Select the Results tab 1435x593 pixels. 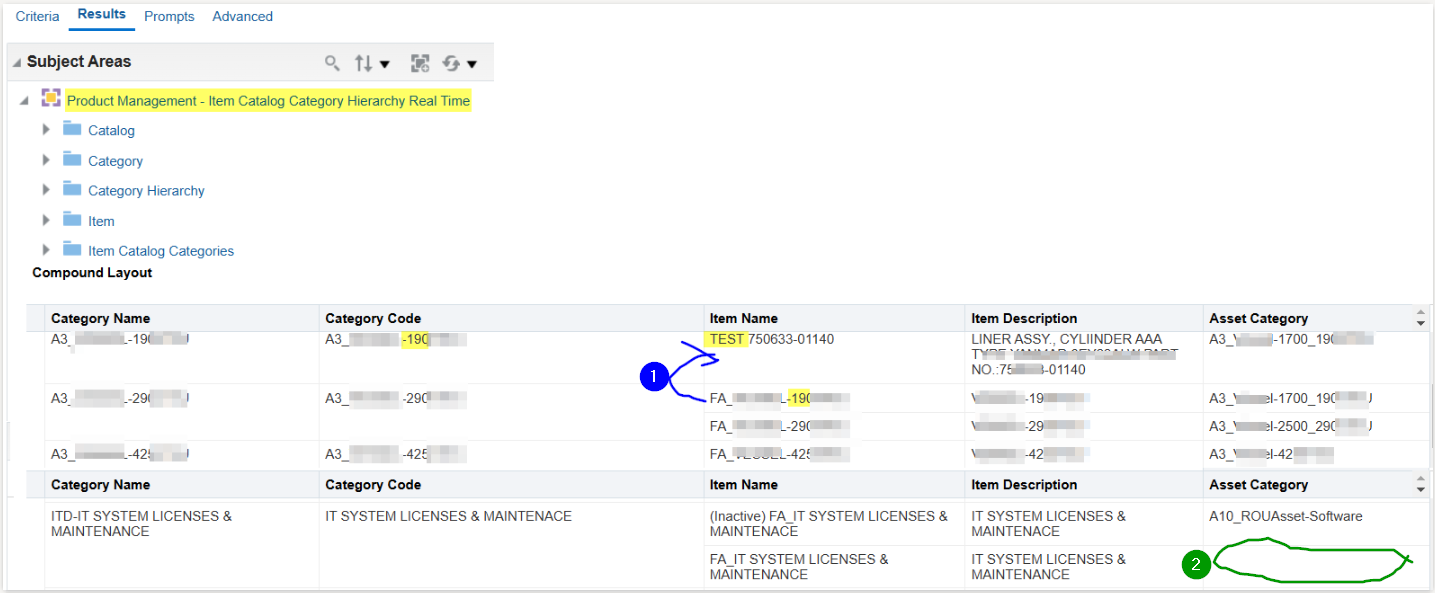[102, 15]
